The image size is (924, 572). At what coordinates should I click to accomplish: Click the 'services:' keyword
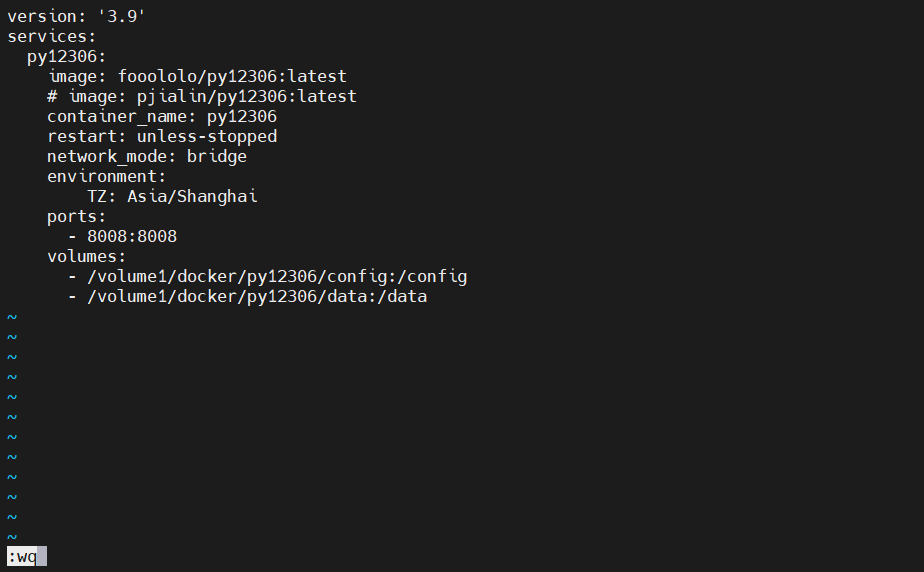[x=51, y=36]
